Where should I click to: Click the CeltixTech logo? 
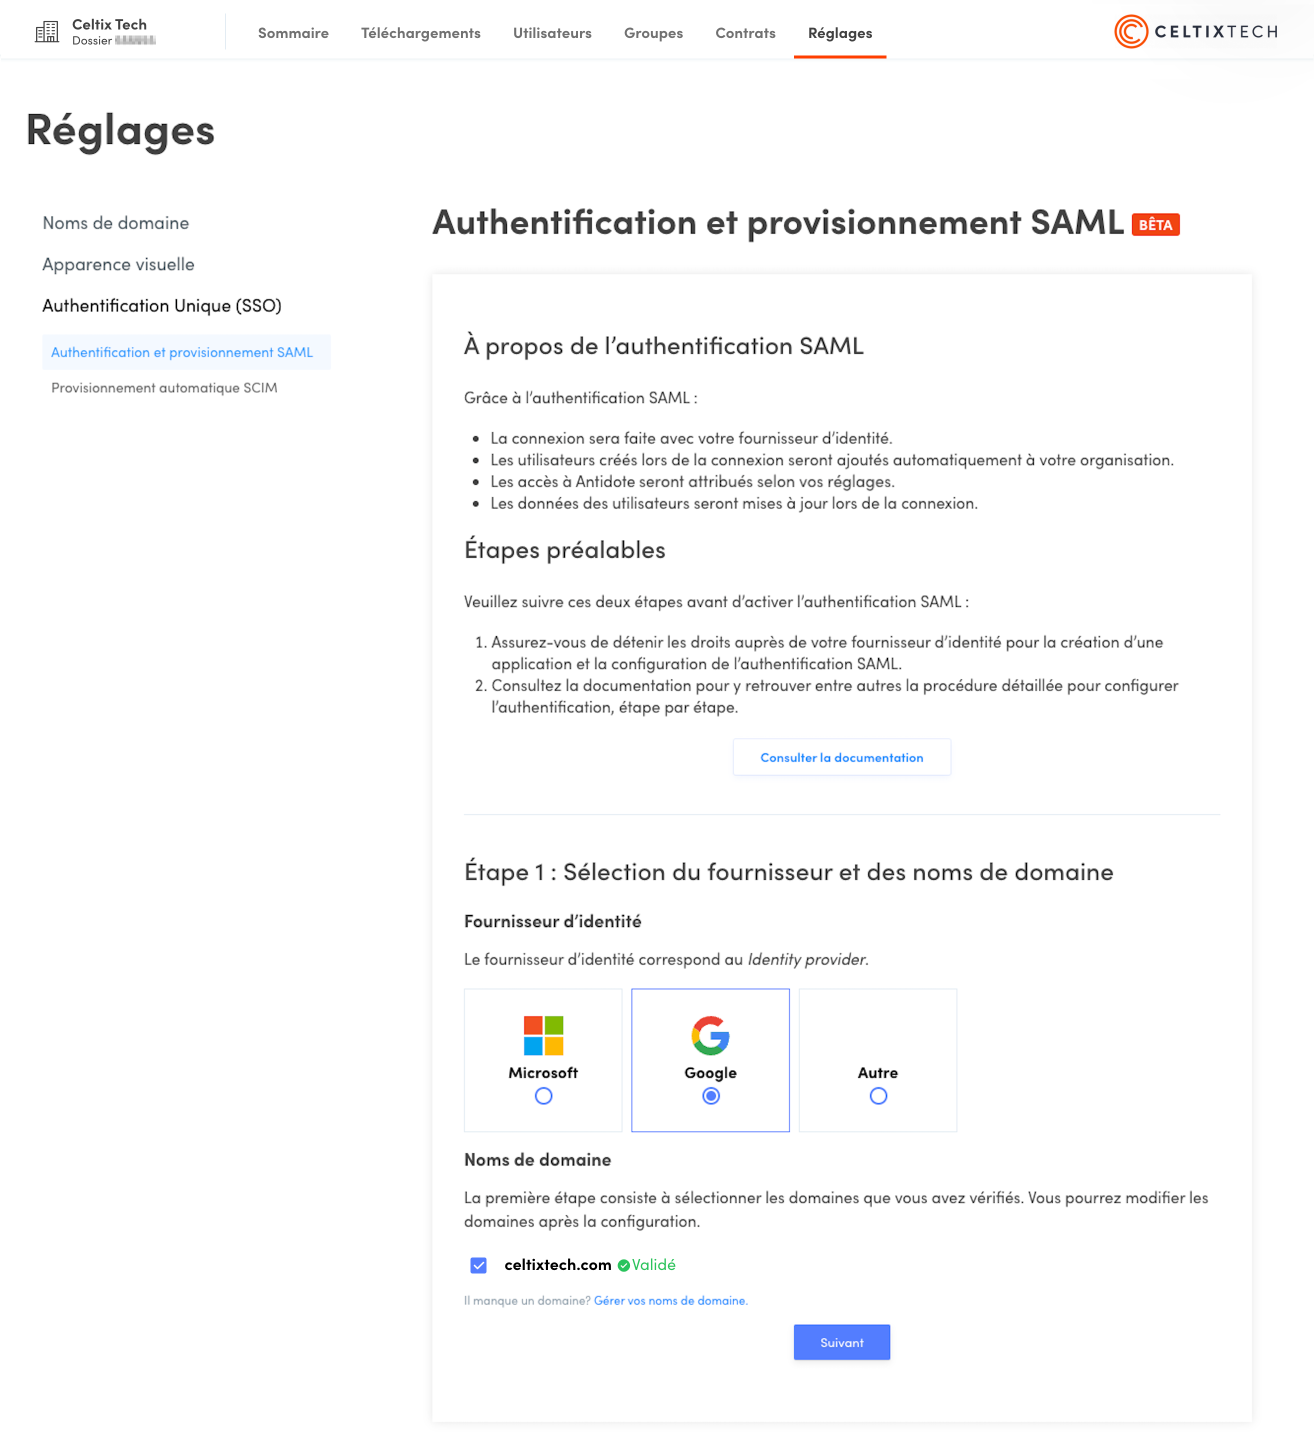(x=1196, y=32)
